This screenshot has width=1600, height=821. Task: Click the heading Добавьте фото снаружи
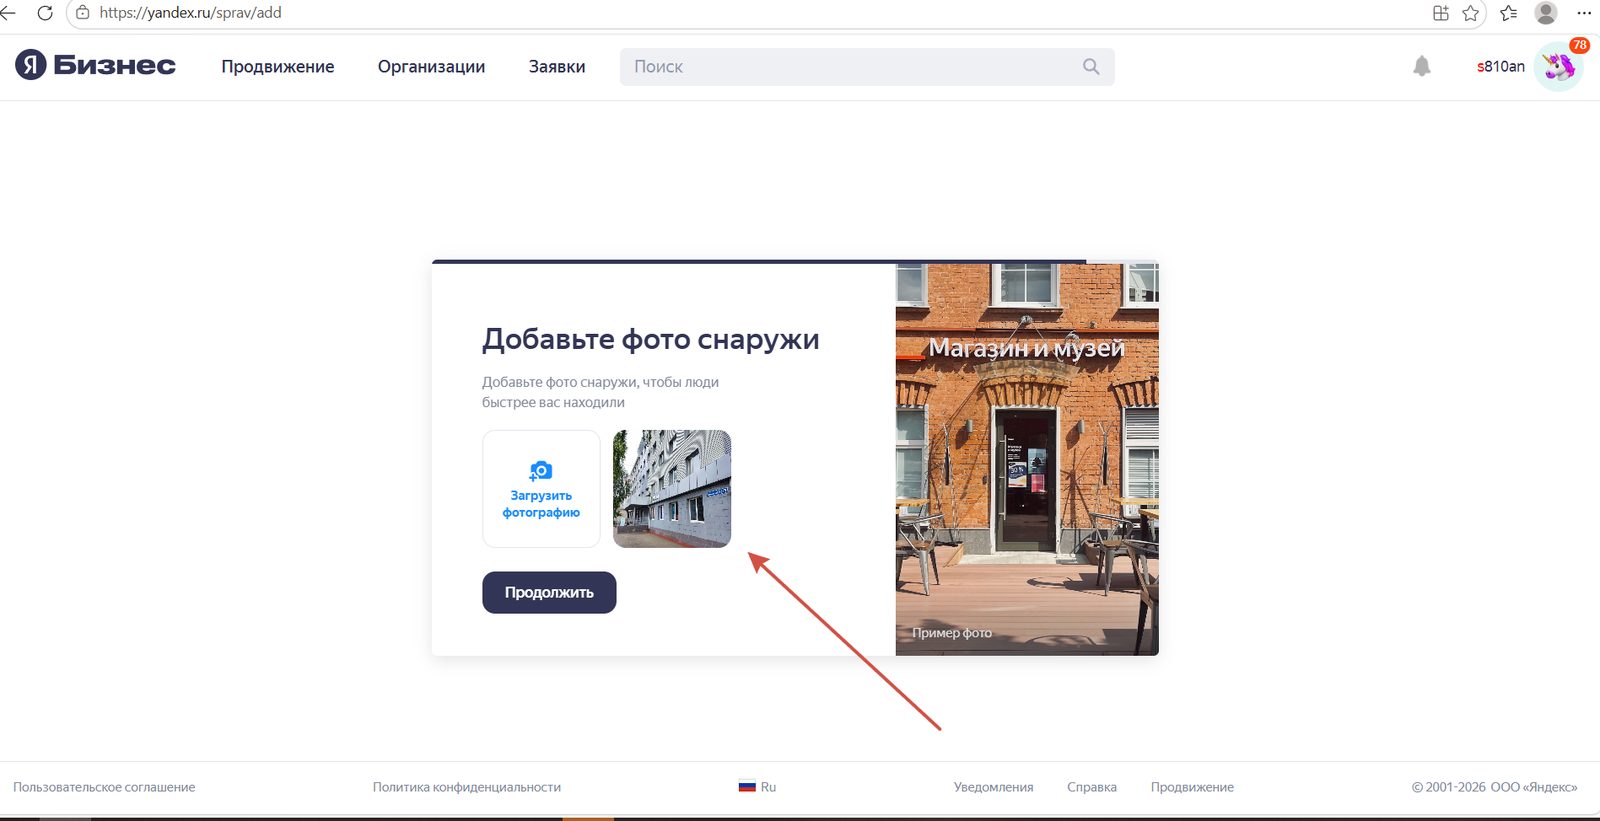coord(651,339)
